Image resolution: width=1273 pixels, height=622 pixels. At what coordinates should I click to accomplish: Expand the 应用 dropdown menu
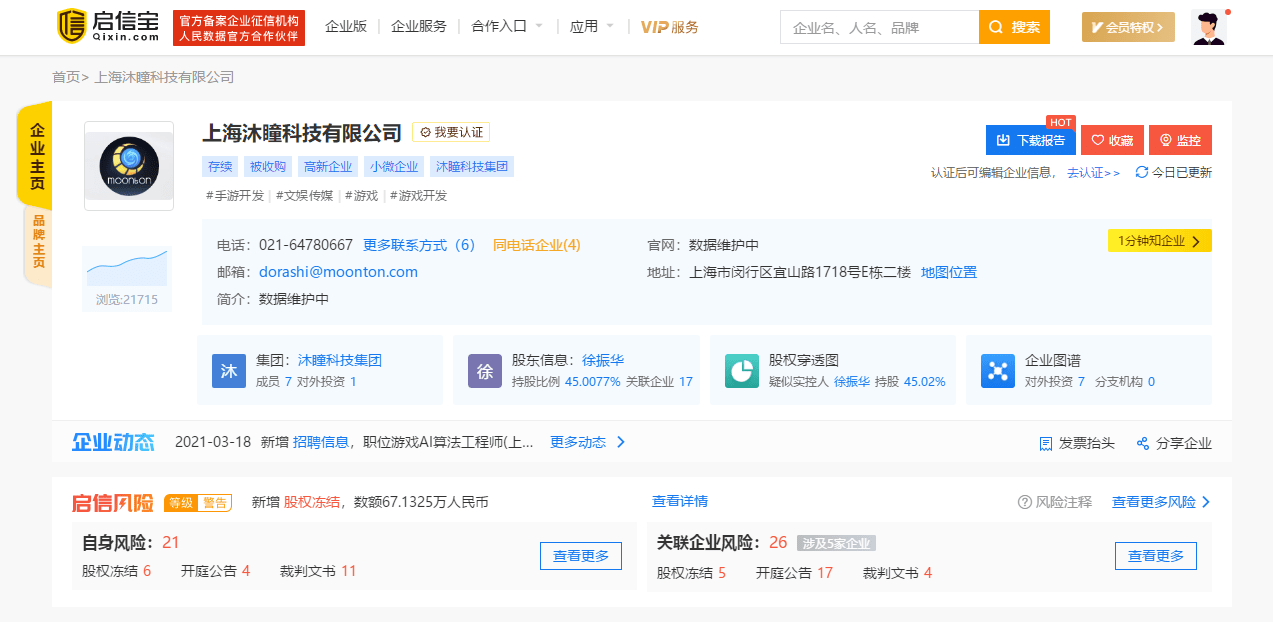coord(592,26)
